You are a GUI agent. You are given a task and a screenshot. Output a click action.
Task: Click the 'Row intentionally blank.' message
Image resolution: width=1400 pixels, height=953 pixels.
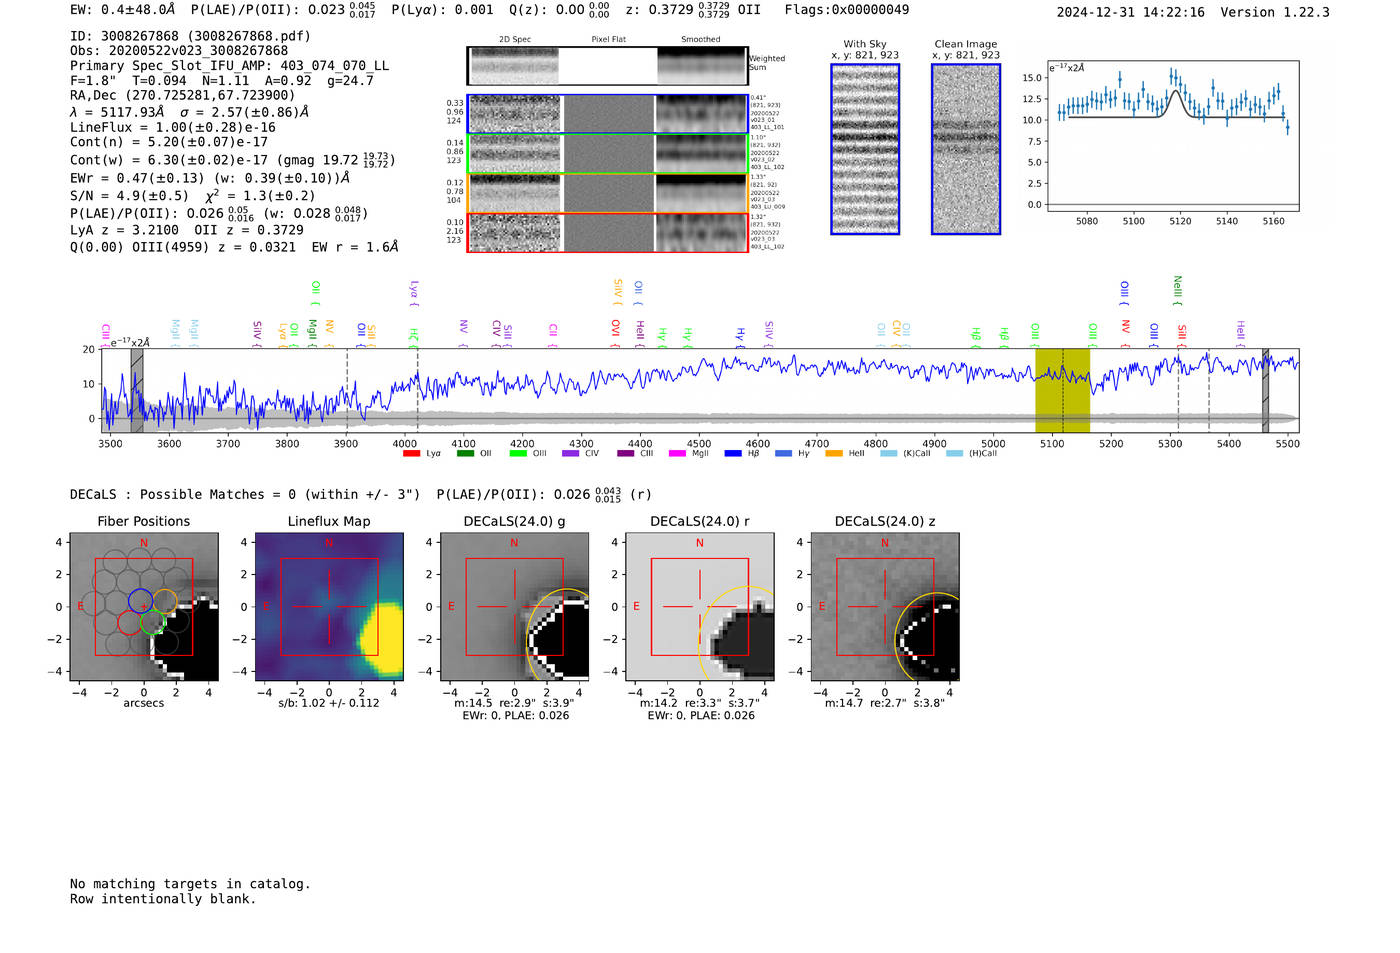[x=163, y=898]
